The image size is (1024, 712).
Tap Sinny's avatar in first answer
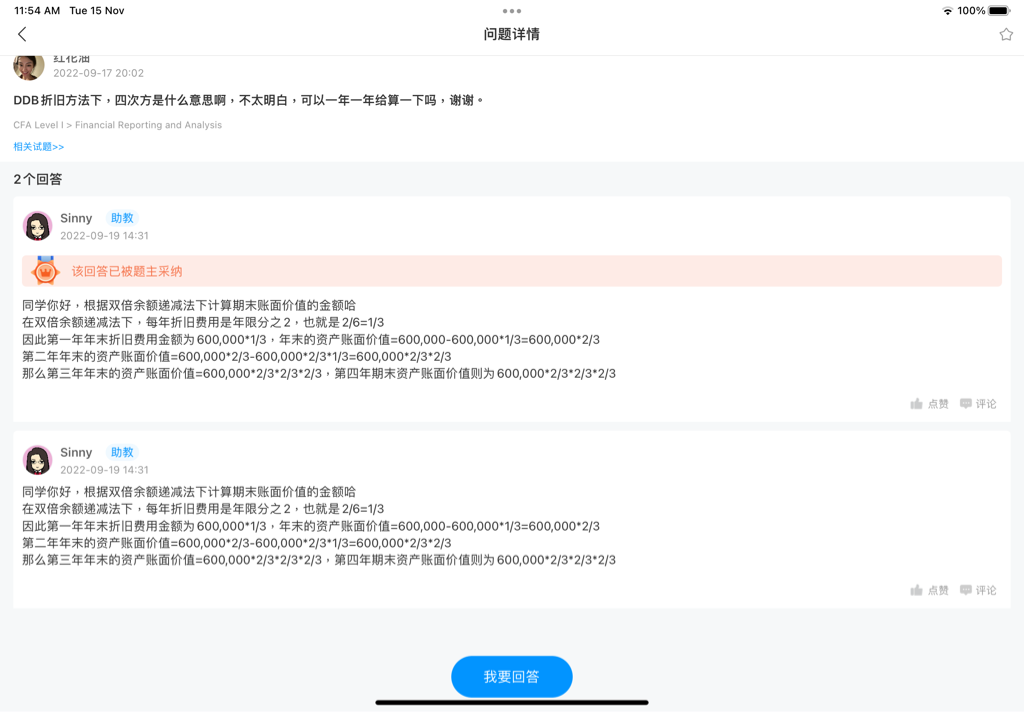point(38,226)
